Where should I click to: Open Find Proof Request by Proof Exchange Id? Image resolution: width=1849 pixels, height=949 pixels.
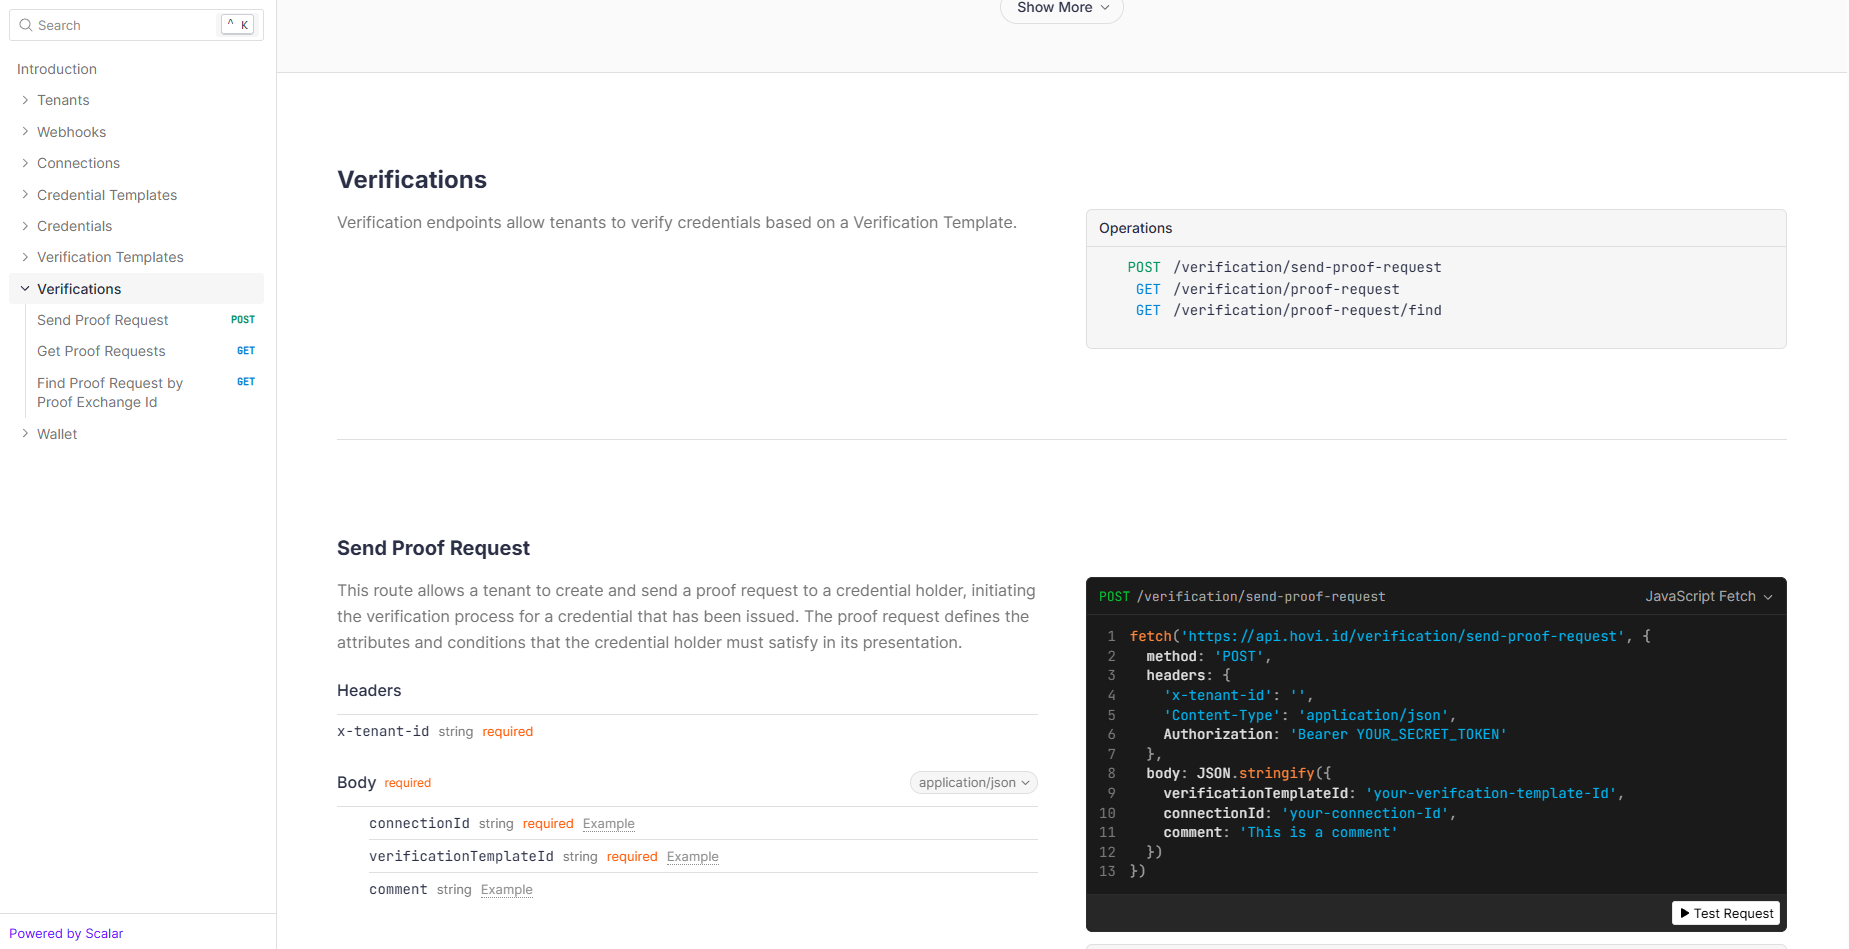click(109, 392)
